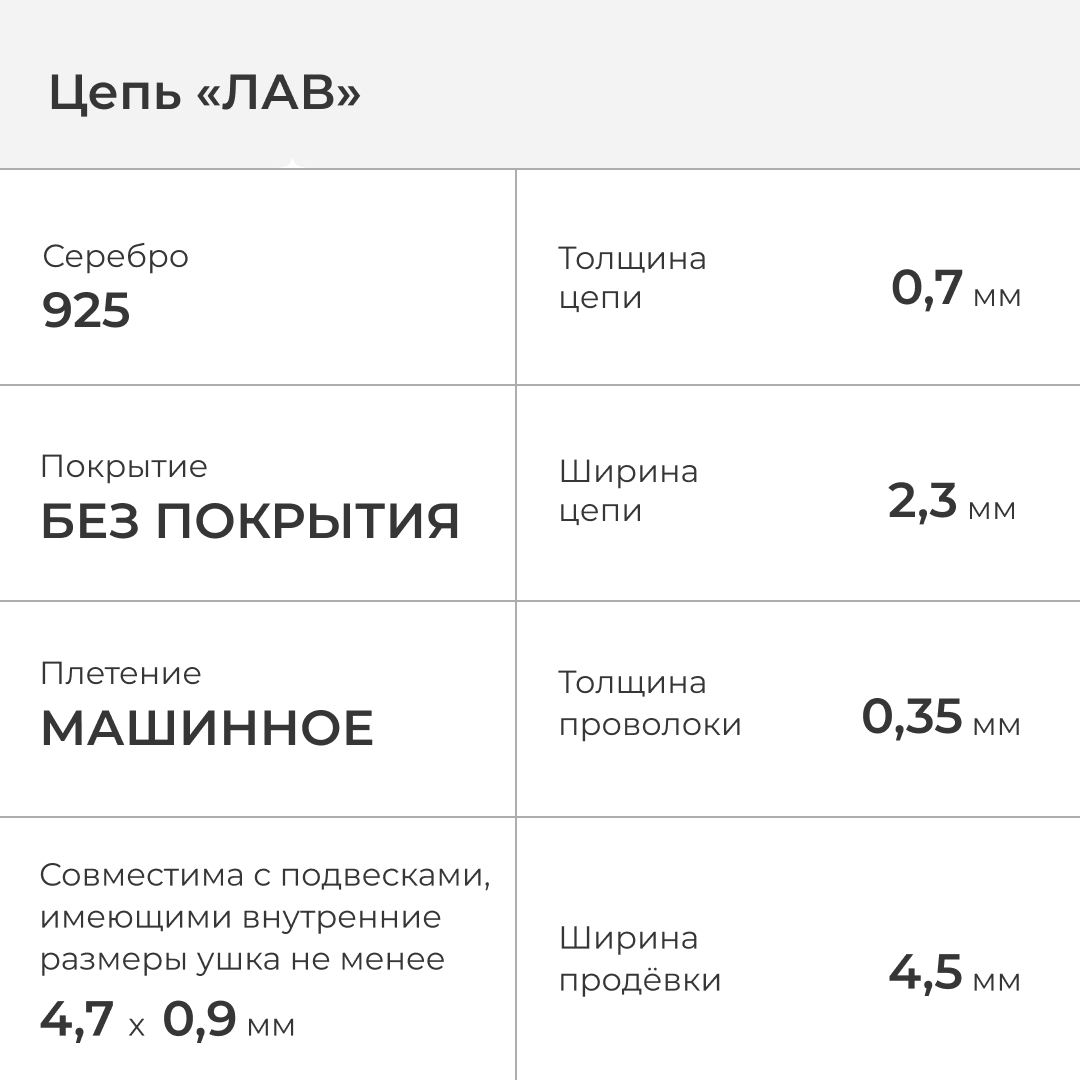The image size is (1080, 1080).
Task: Click the «х» between the eyelet dimensions
Action: point(137,1026)
